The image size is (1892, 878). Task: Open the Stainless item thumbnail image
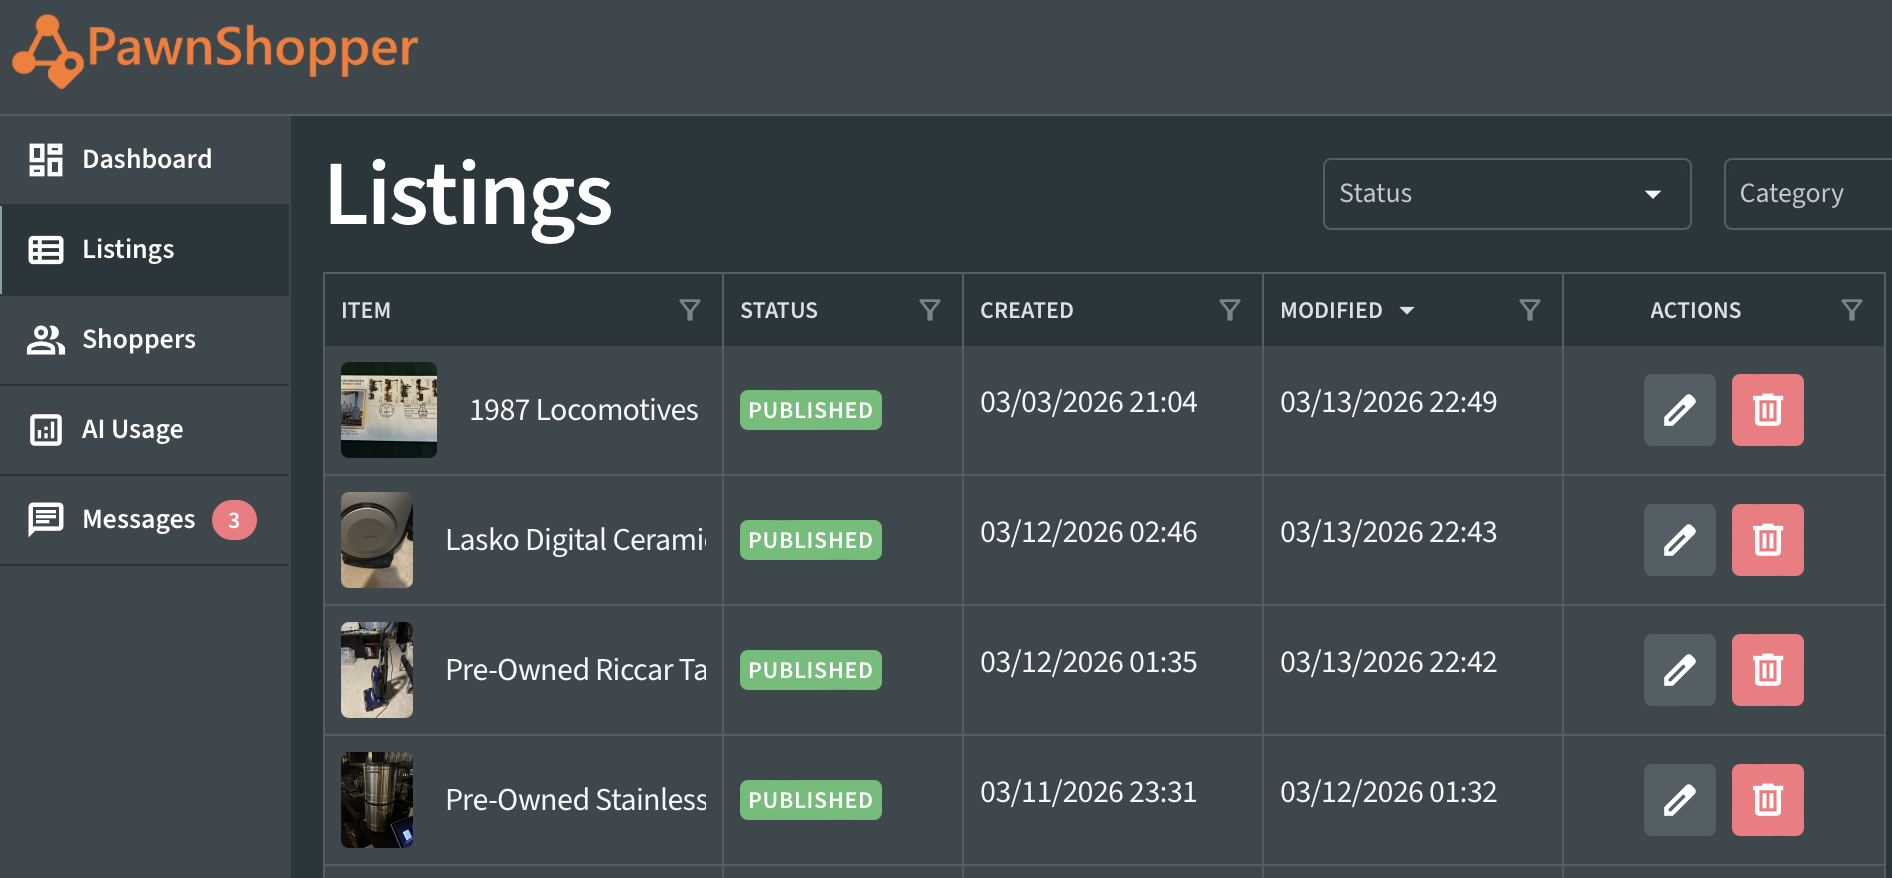click(377, 800)
